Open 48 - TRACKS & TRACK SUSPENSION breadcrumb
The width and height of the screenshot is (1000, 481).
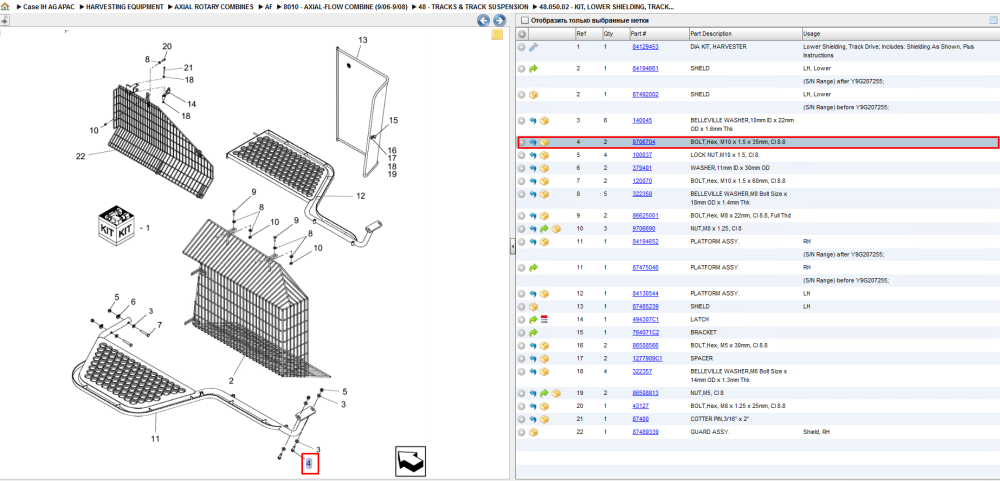pos(473,6)
